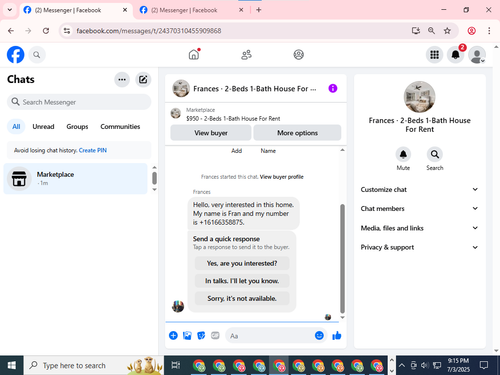This screenshot has height=375, width=500.
Task: Send a thumbs up like
Action: point(337,335)
